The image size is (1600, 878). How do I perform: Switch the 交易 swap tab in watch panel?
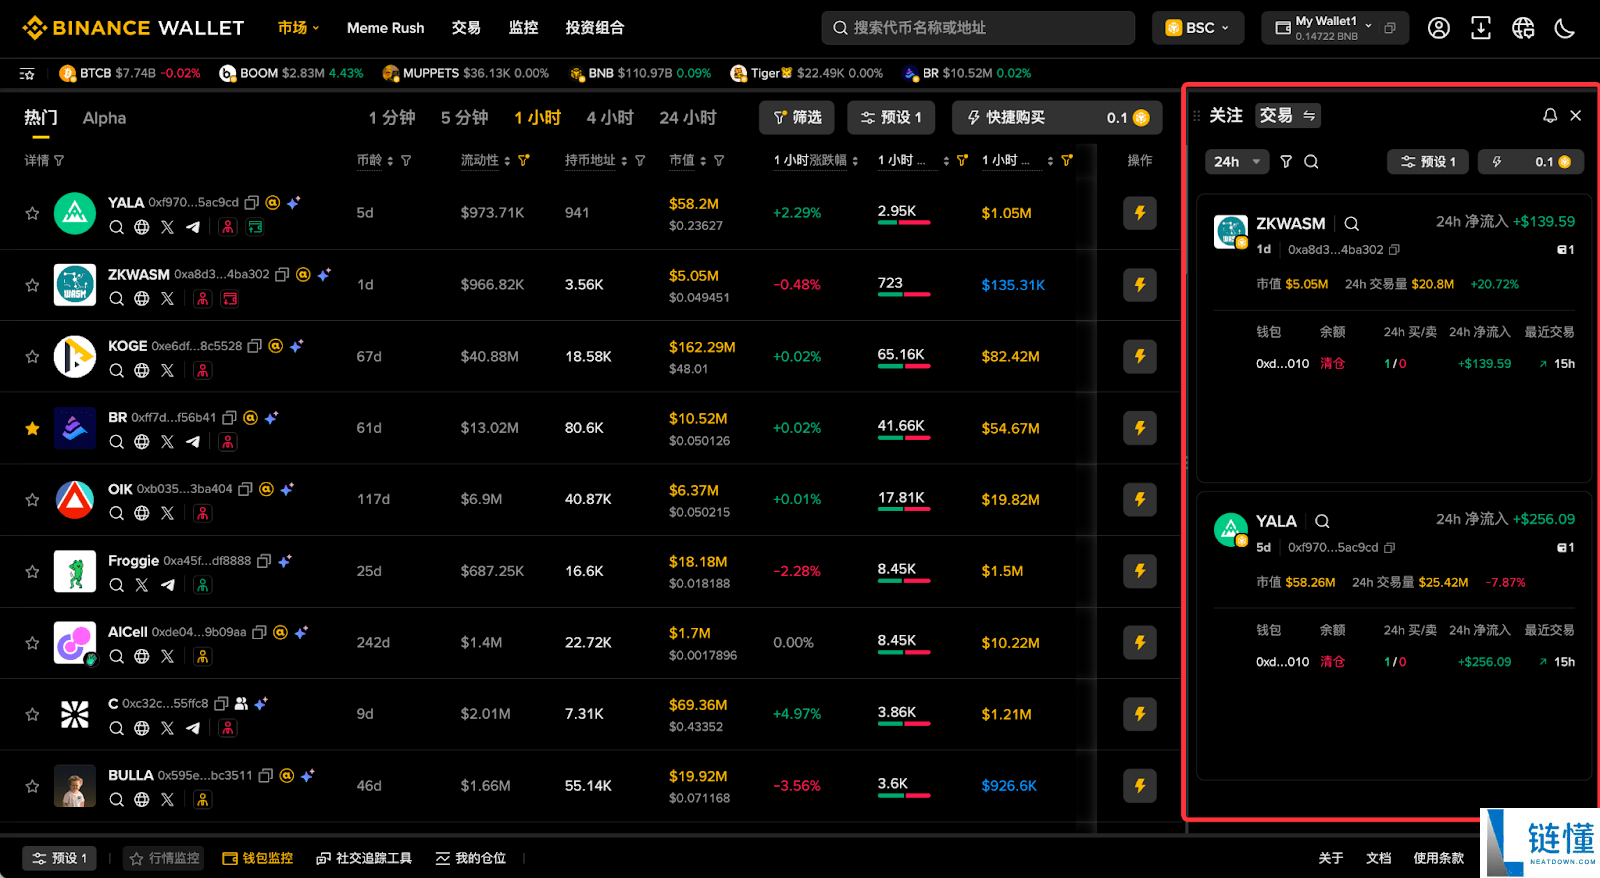click(x=1288, y=116)
